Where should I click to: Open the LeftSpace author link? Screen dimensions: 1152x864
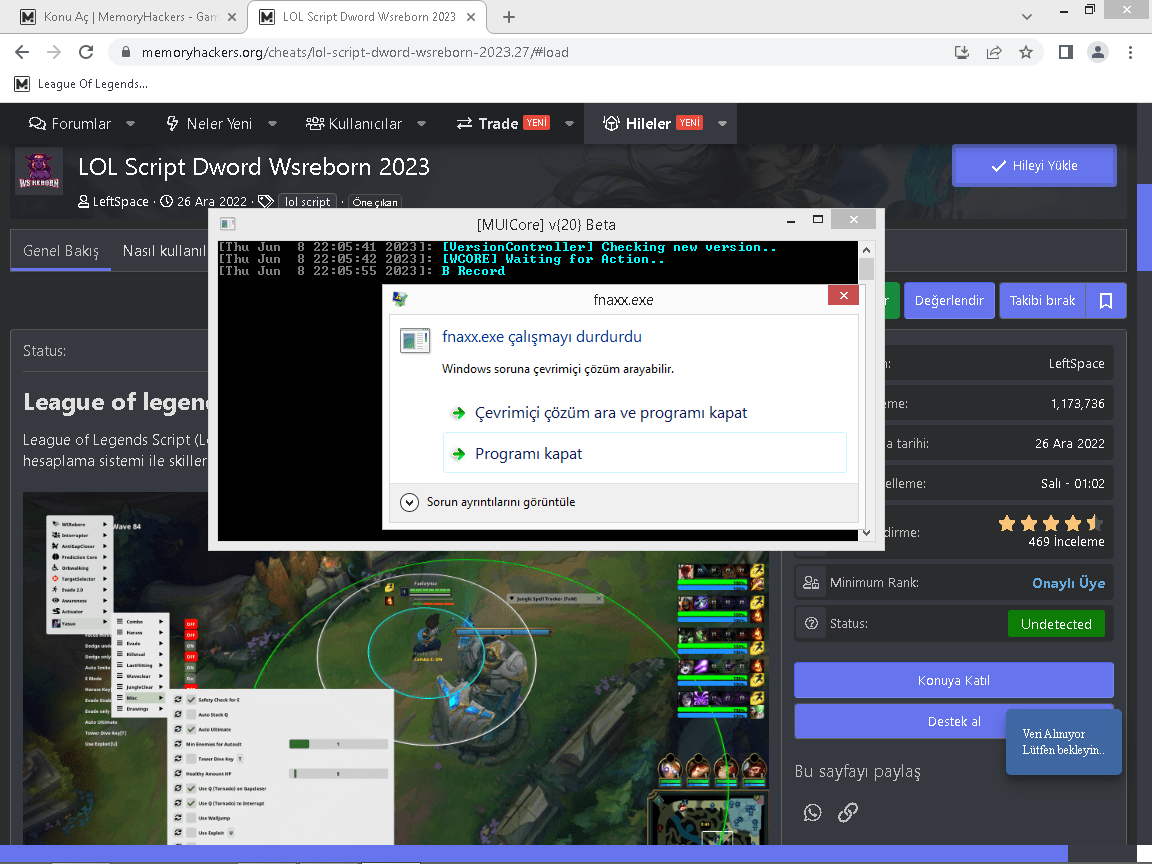(120, 201)
